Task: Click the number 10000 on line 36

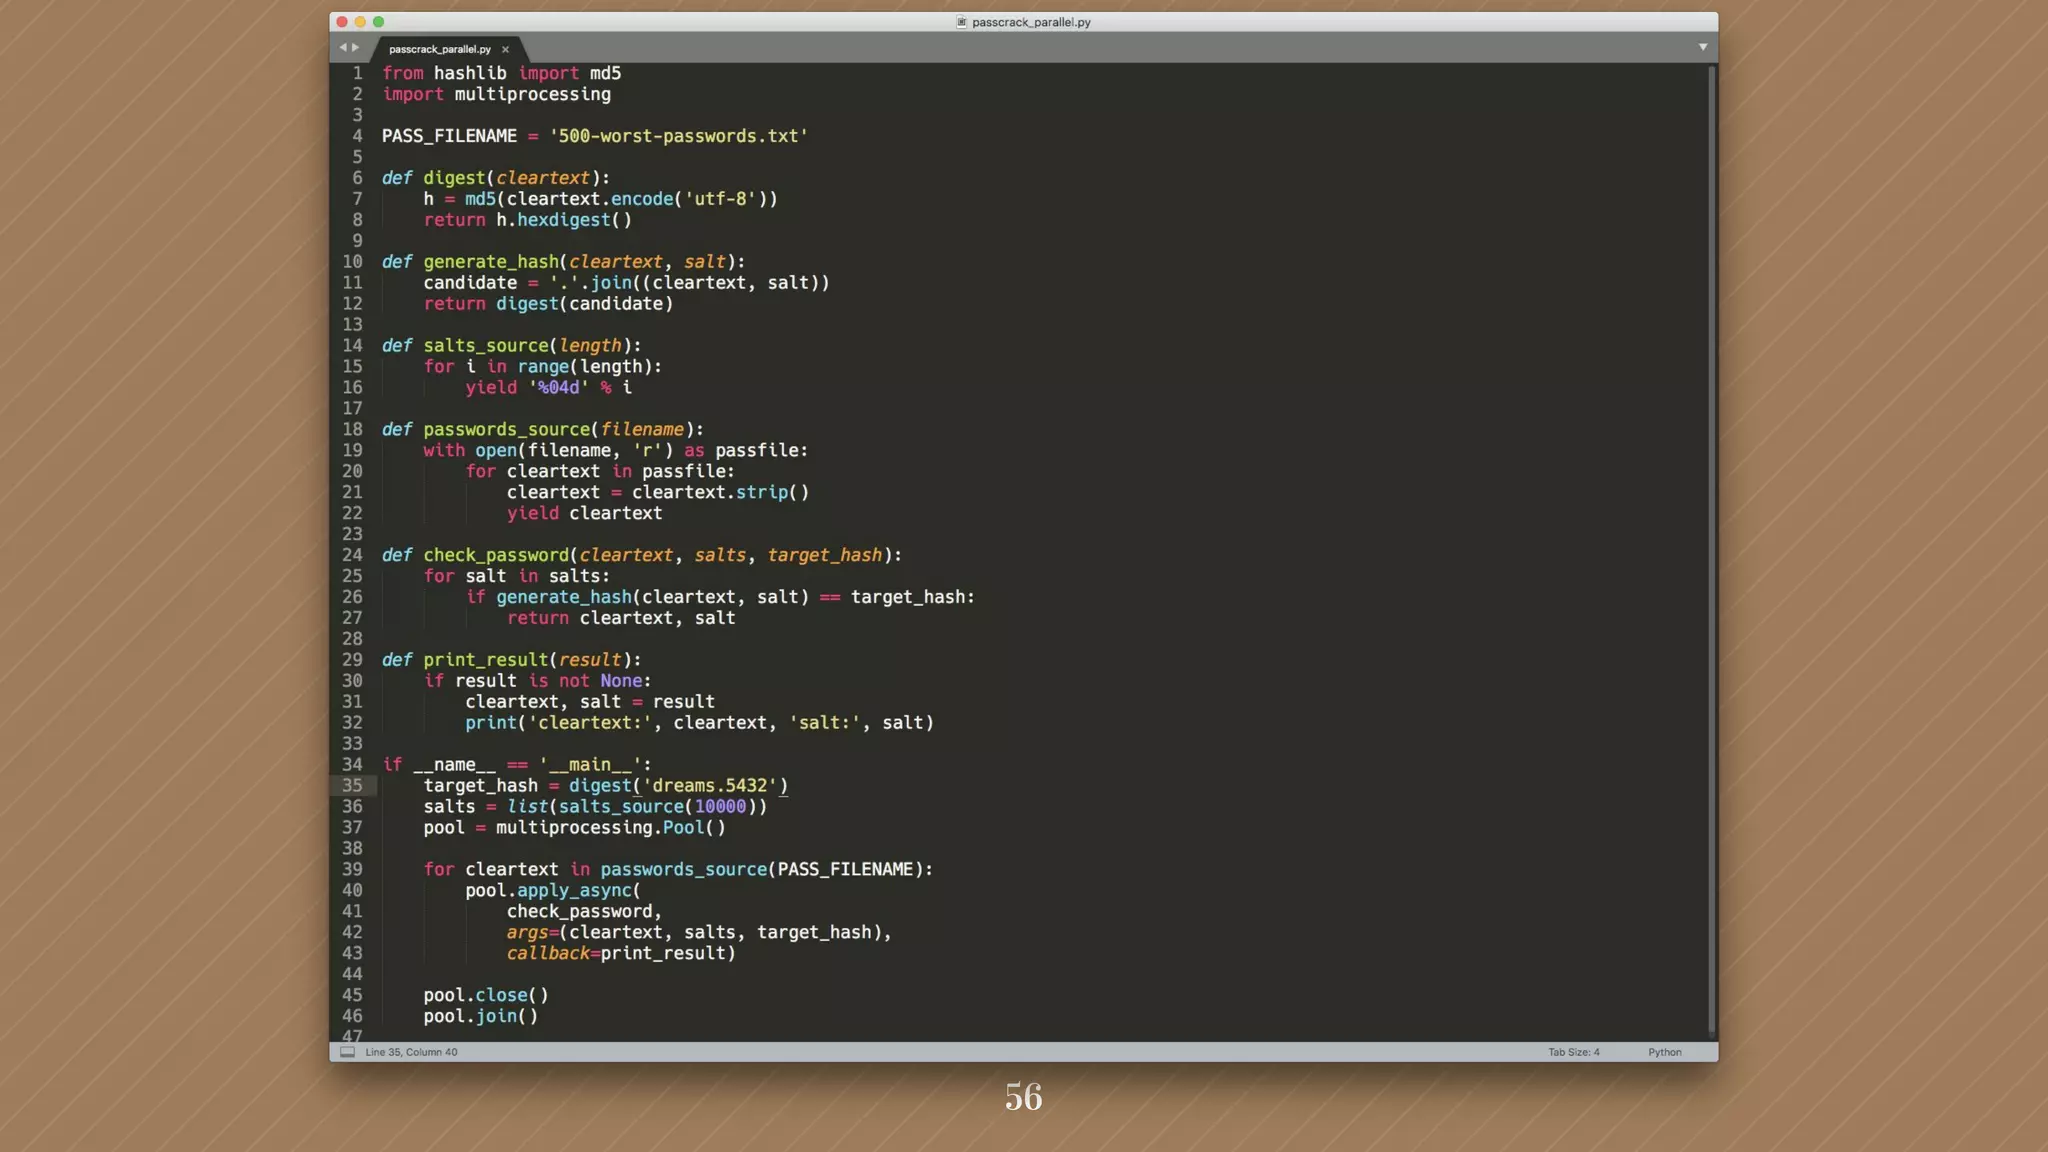Action: point(720,807)
